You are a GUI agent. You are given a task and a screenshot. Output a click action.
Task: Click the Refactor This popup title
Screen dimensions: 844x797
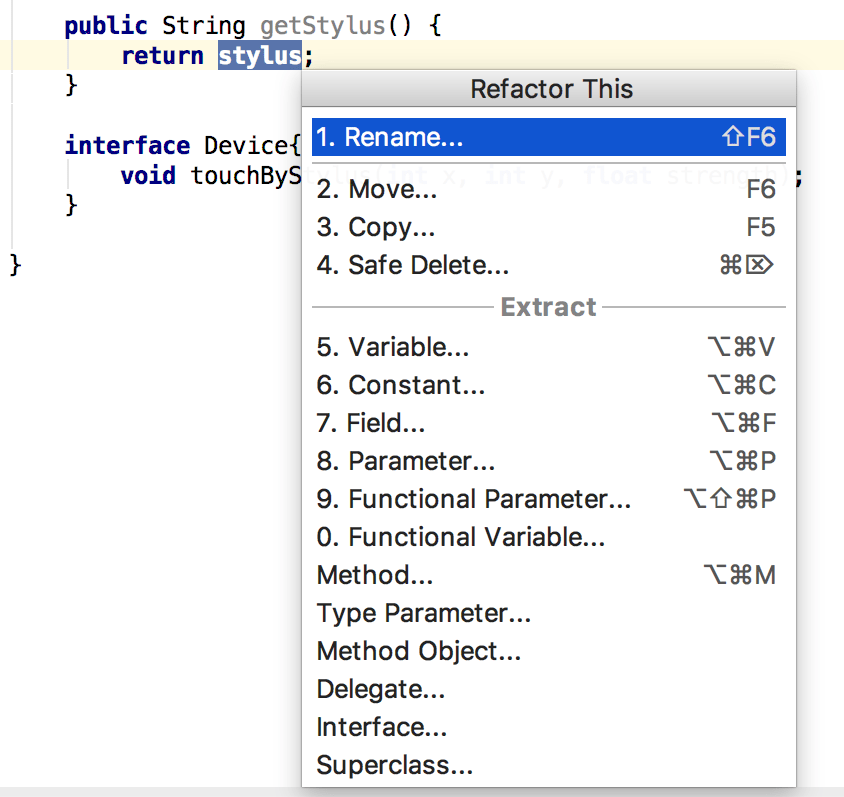550,89
